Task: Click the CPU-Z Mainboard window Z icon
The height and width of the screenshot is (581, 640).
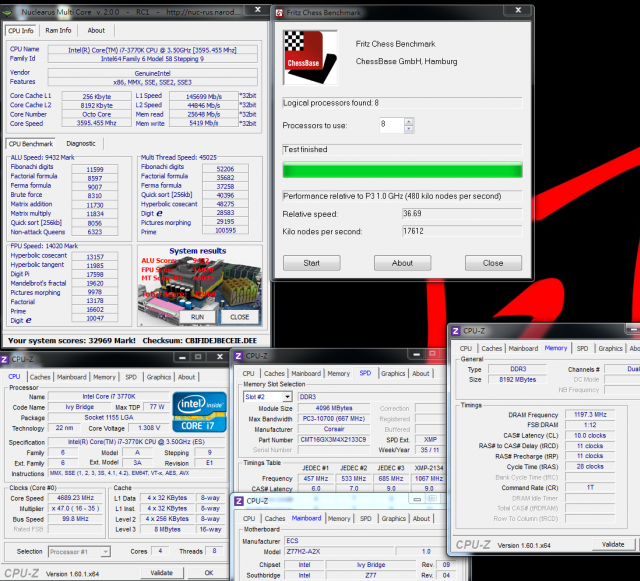Action: coord(239,501)
